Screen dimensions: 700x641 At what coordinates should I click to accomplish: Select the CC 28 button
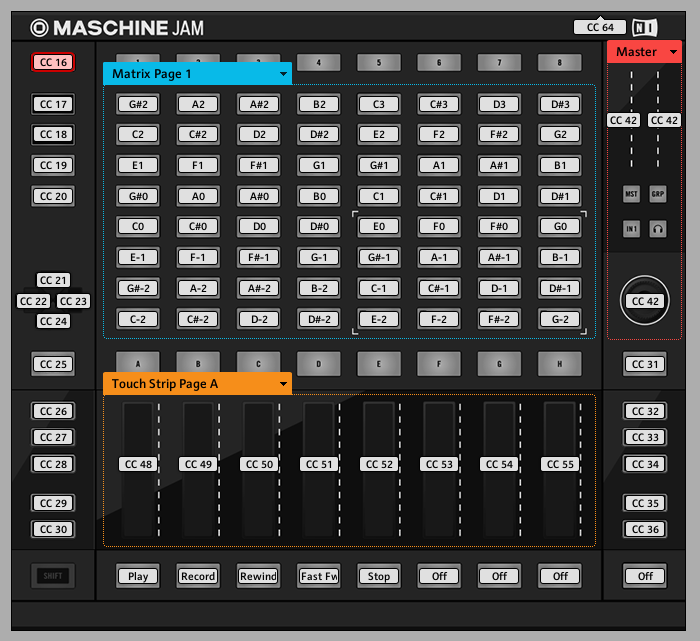[x=53, y=464]
